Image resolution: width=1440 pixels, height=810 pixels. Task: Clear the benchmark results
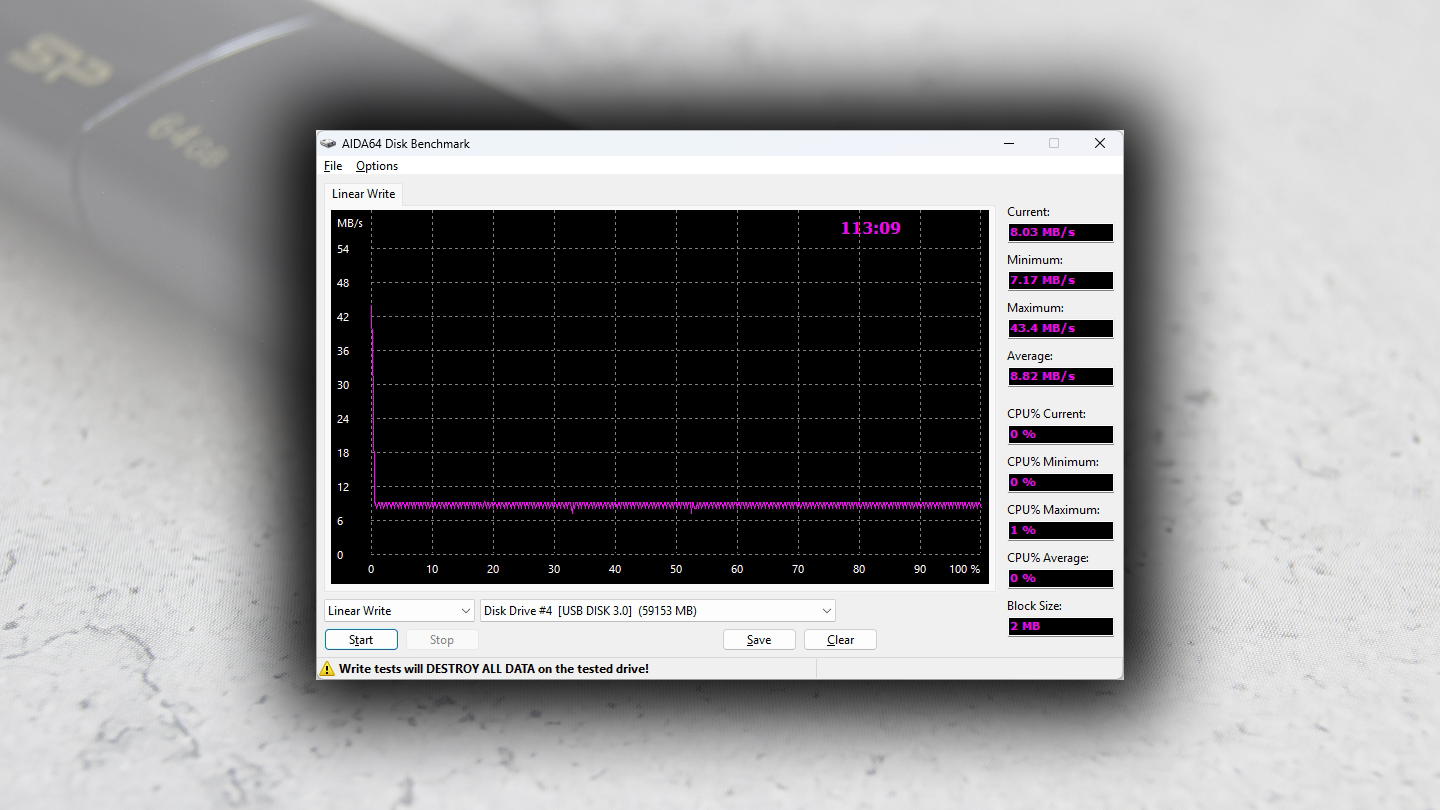[x=840, y=640]
